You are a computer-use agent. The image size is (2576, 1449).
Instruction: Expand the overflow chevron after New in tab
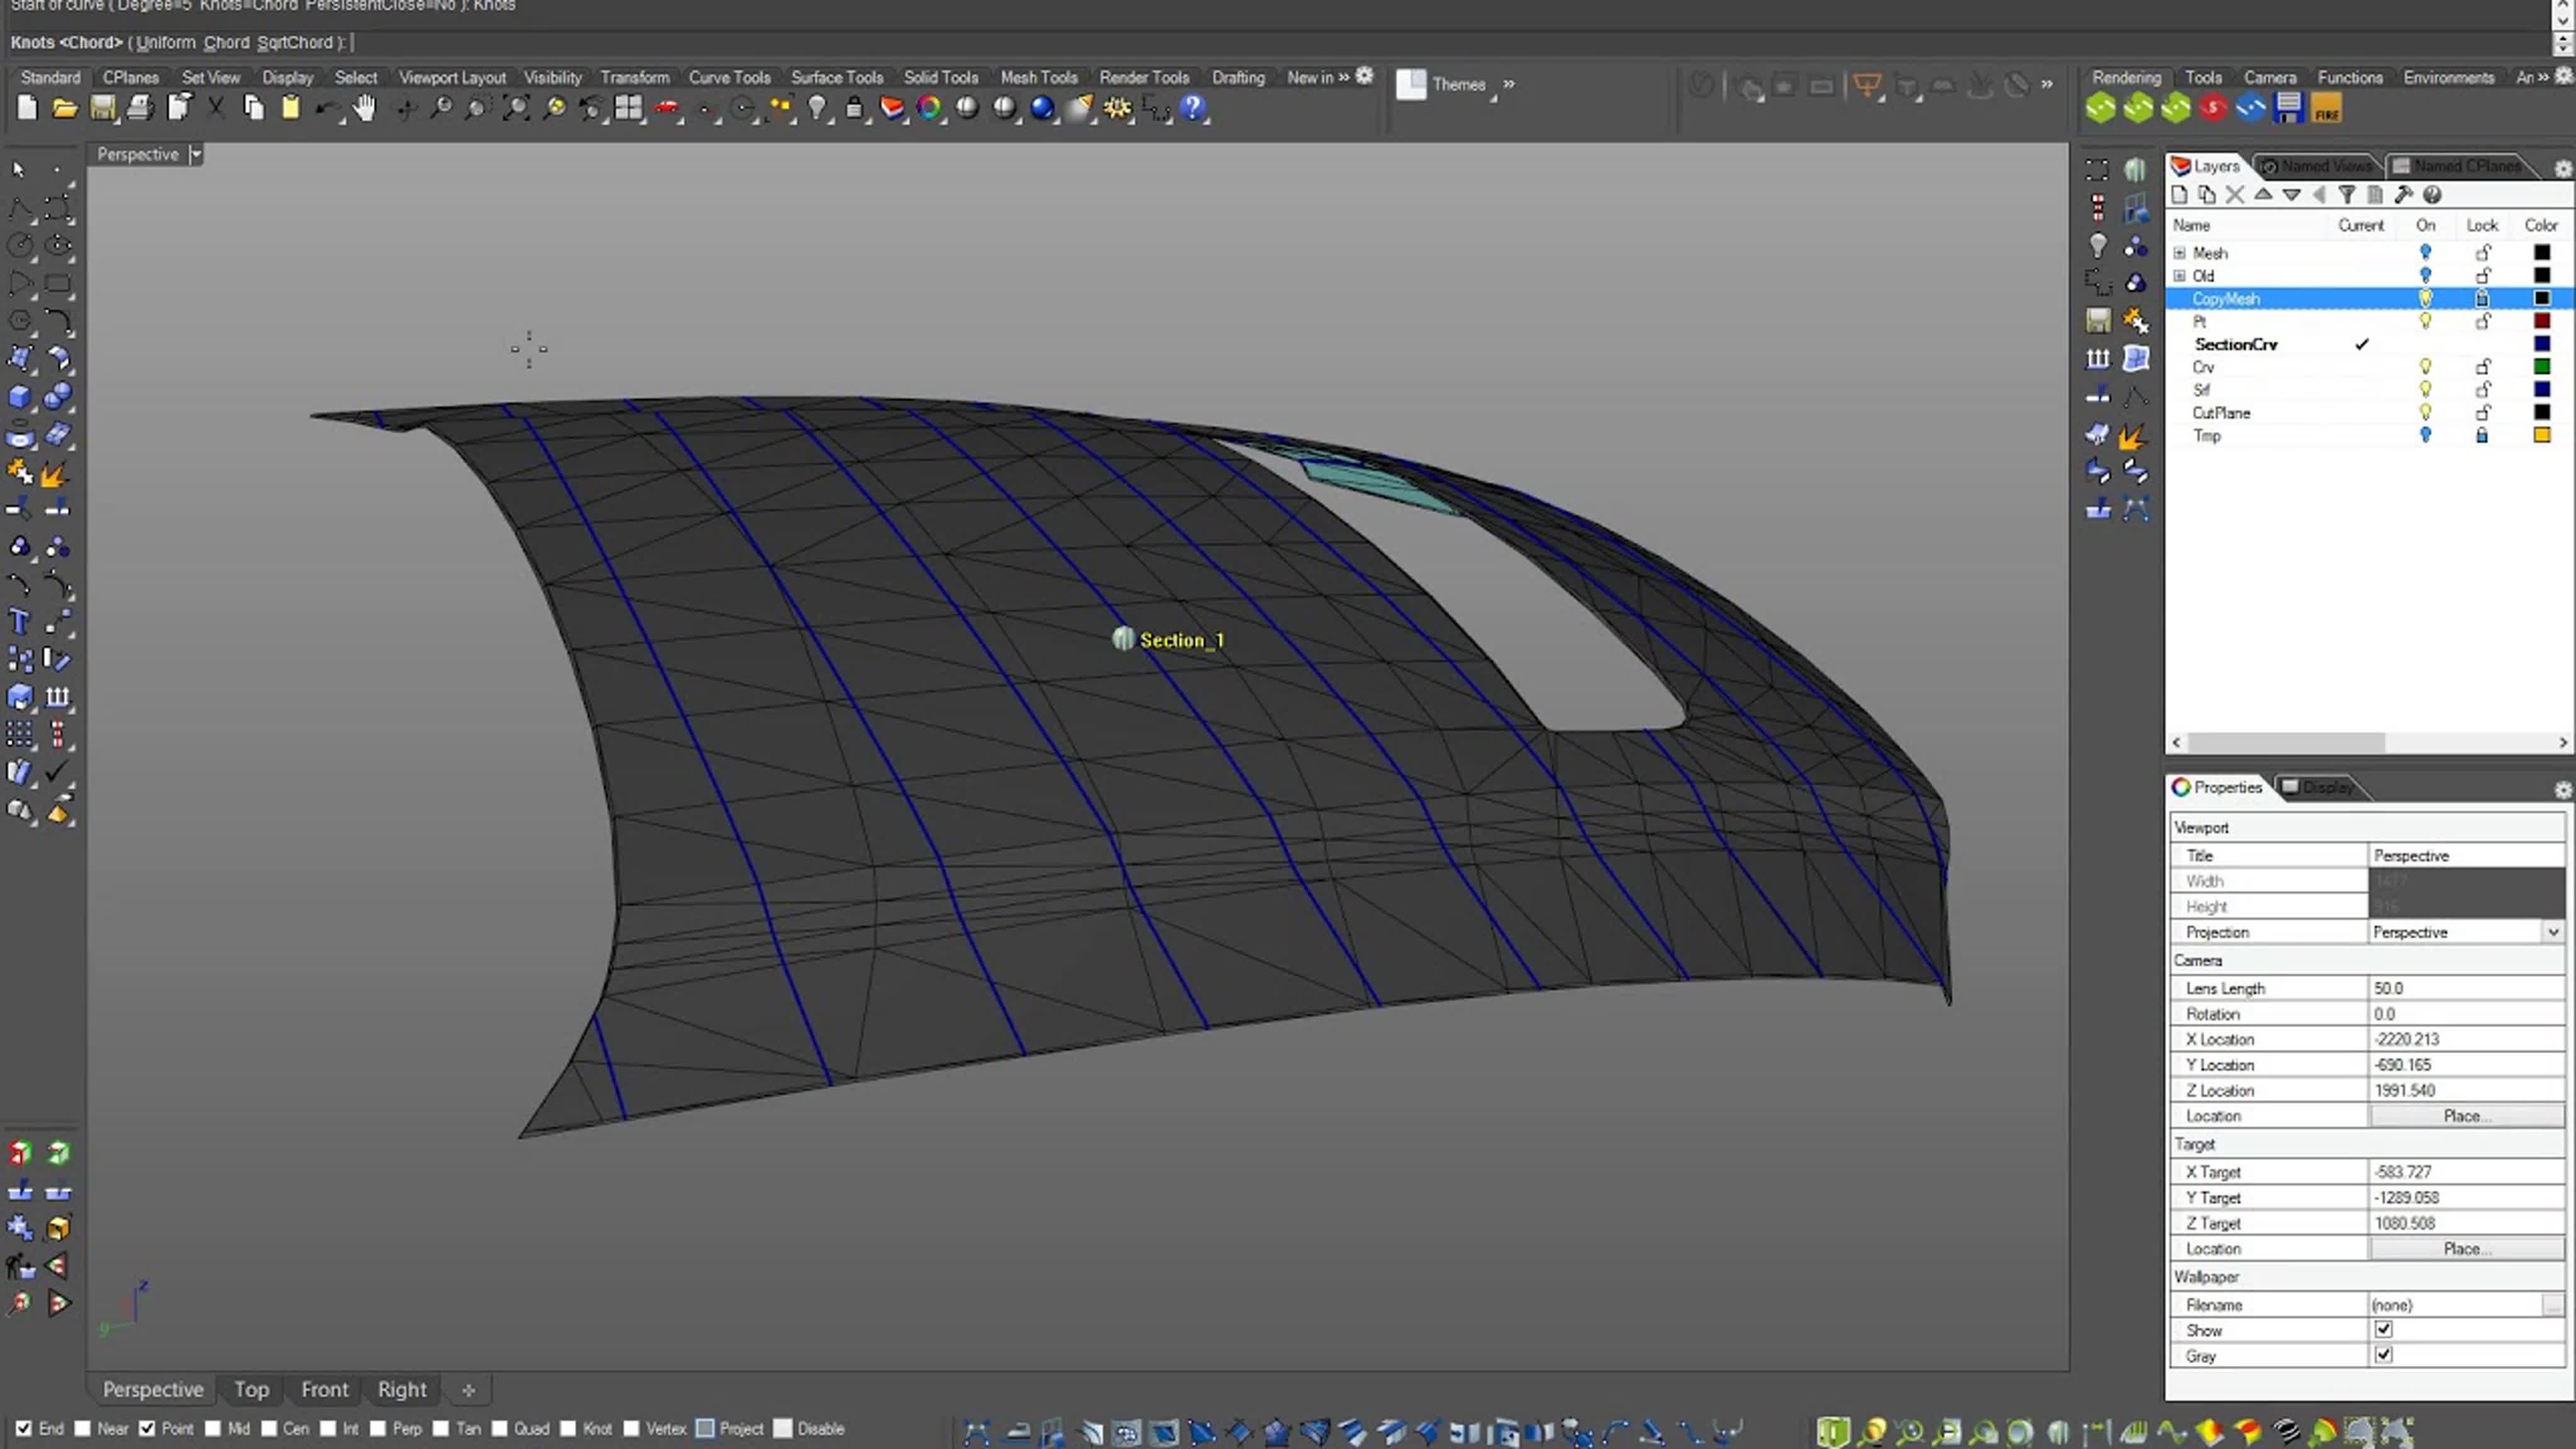[x=1344, y=77]
